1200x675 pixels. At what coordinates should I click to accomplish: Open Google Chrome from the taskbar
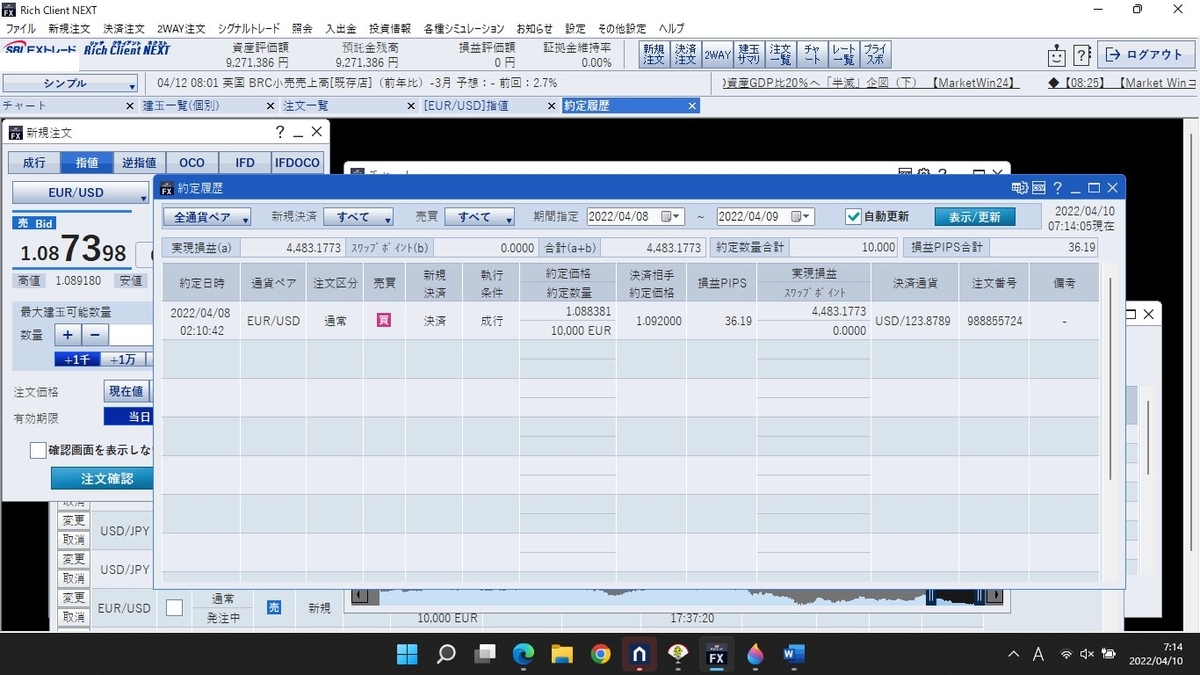[600, 654]
